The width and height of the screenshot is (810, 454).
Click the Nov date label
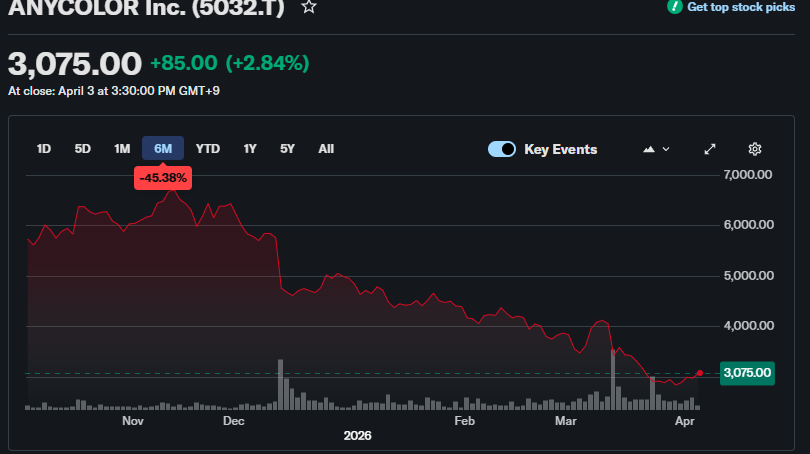133,421
